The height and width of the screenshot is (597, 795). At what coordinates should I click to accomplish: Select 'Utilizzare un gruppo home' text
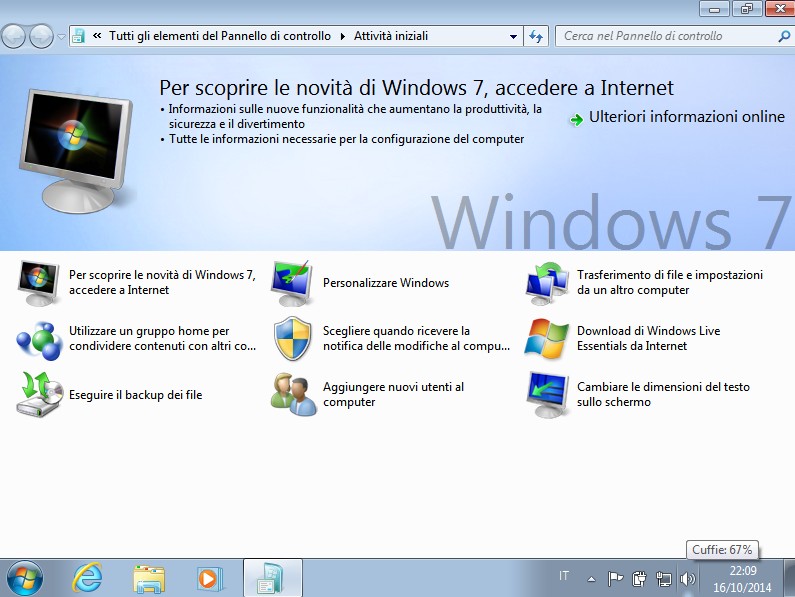(162, 338)
